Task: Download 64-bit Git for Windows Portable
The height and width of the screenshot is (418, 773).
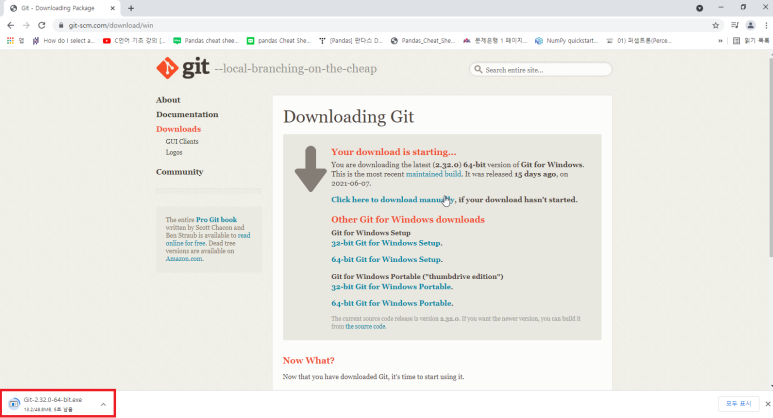Action: [392, 303]
